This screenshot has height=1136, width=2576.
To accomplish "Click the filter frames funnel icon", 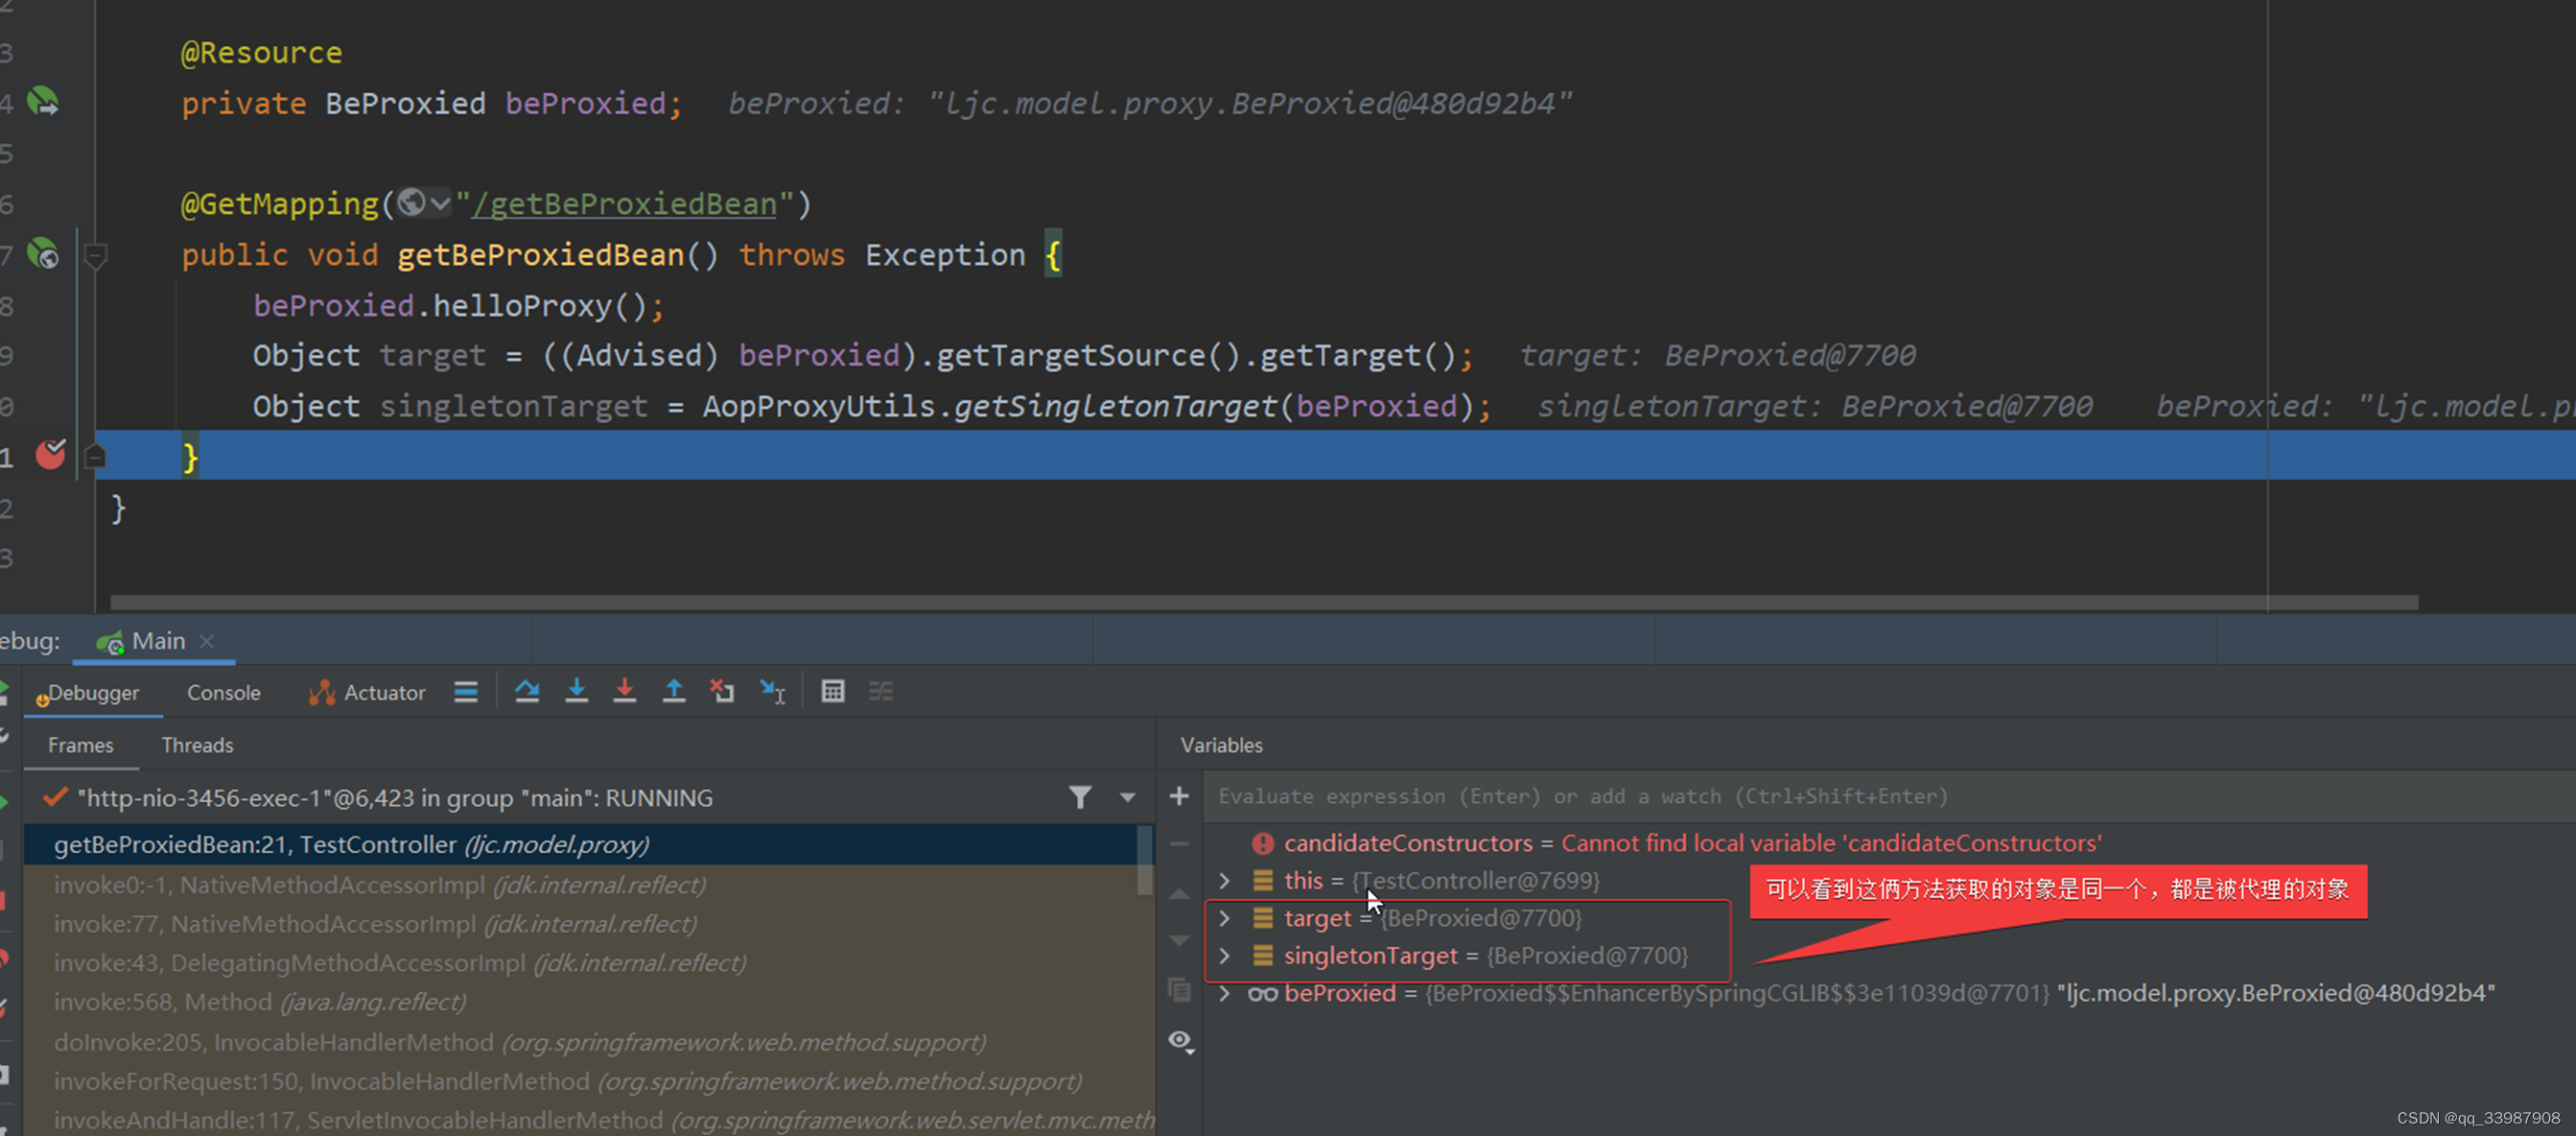I will tap(1080, 797).
